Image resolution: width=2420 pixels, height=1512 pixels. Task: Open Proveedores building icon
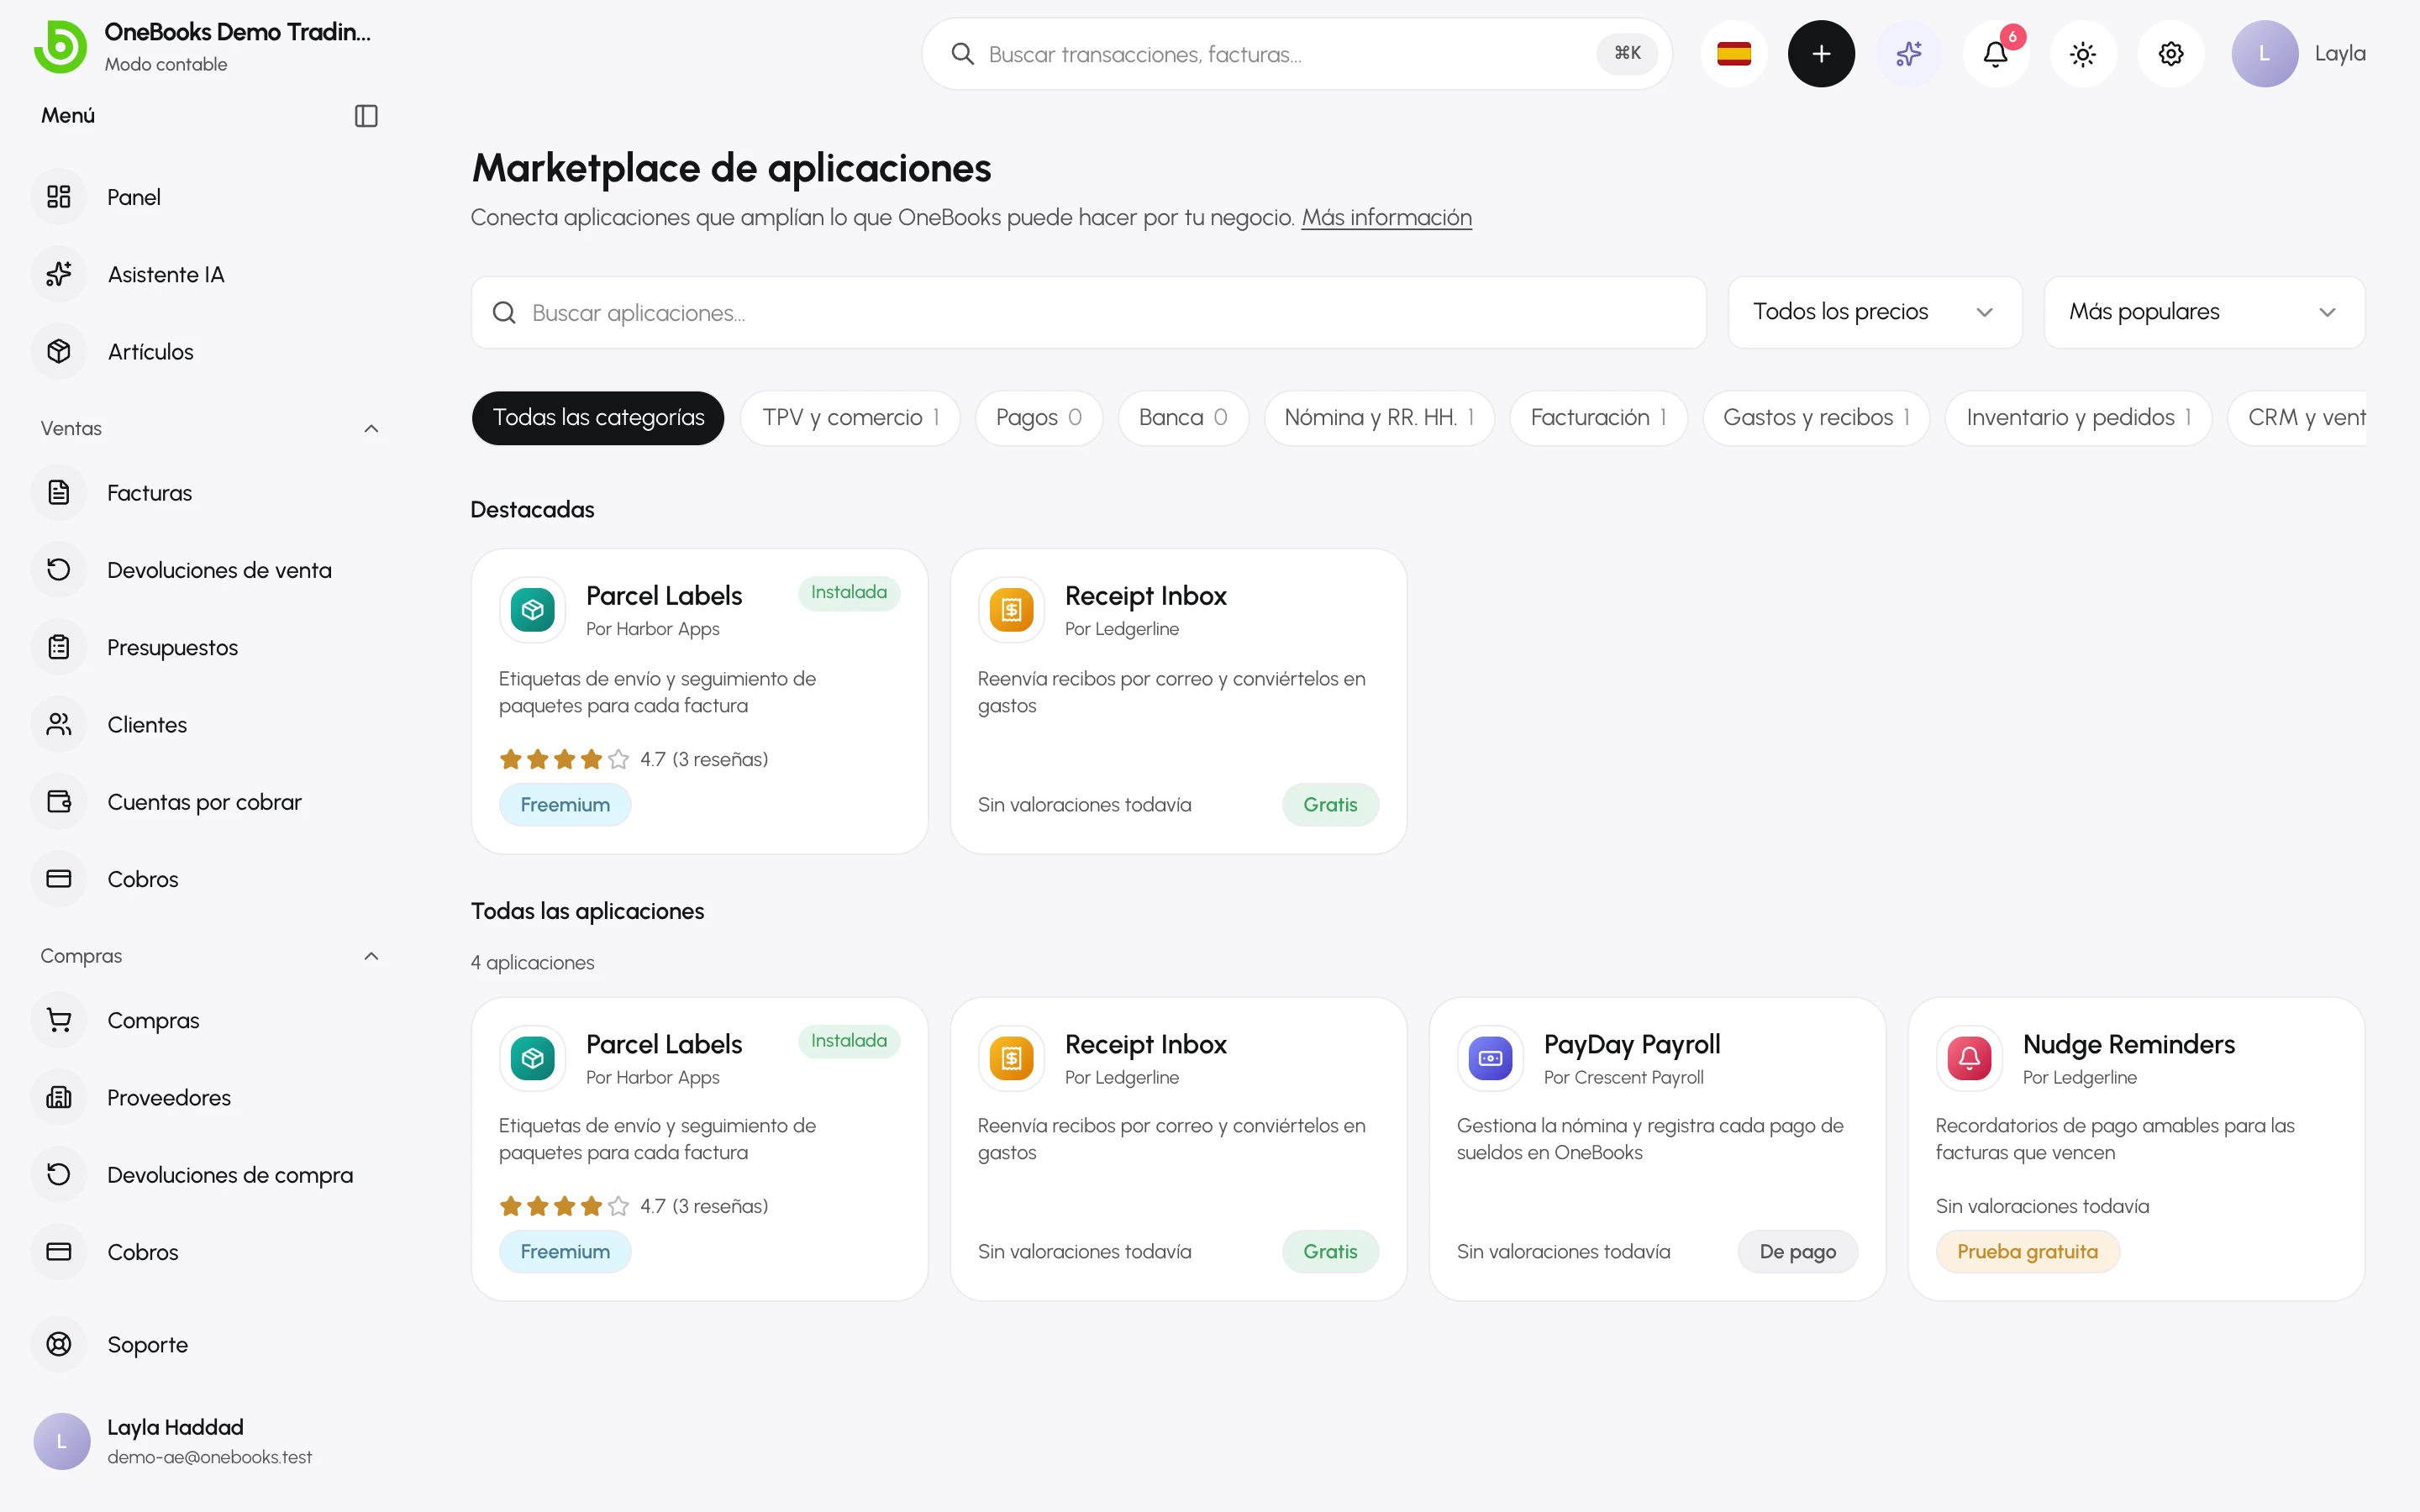tap(59, 1097)
